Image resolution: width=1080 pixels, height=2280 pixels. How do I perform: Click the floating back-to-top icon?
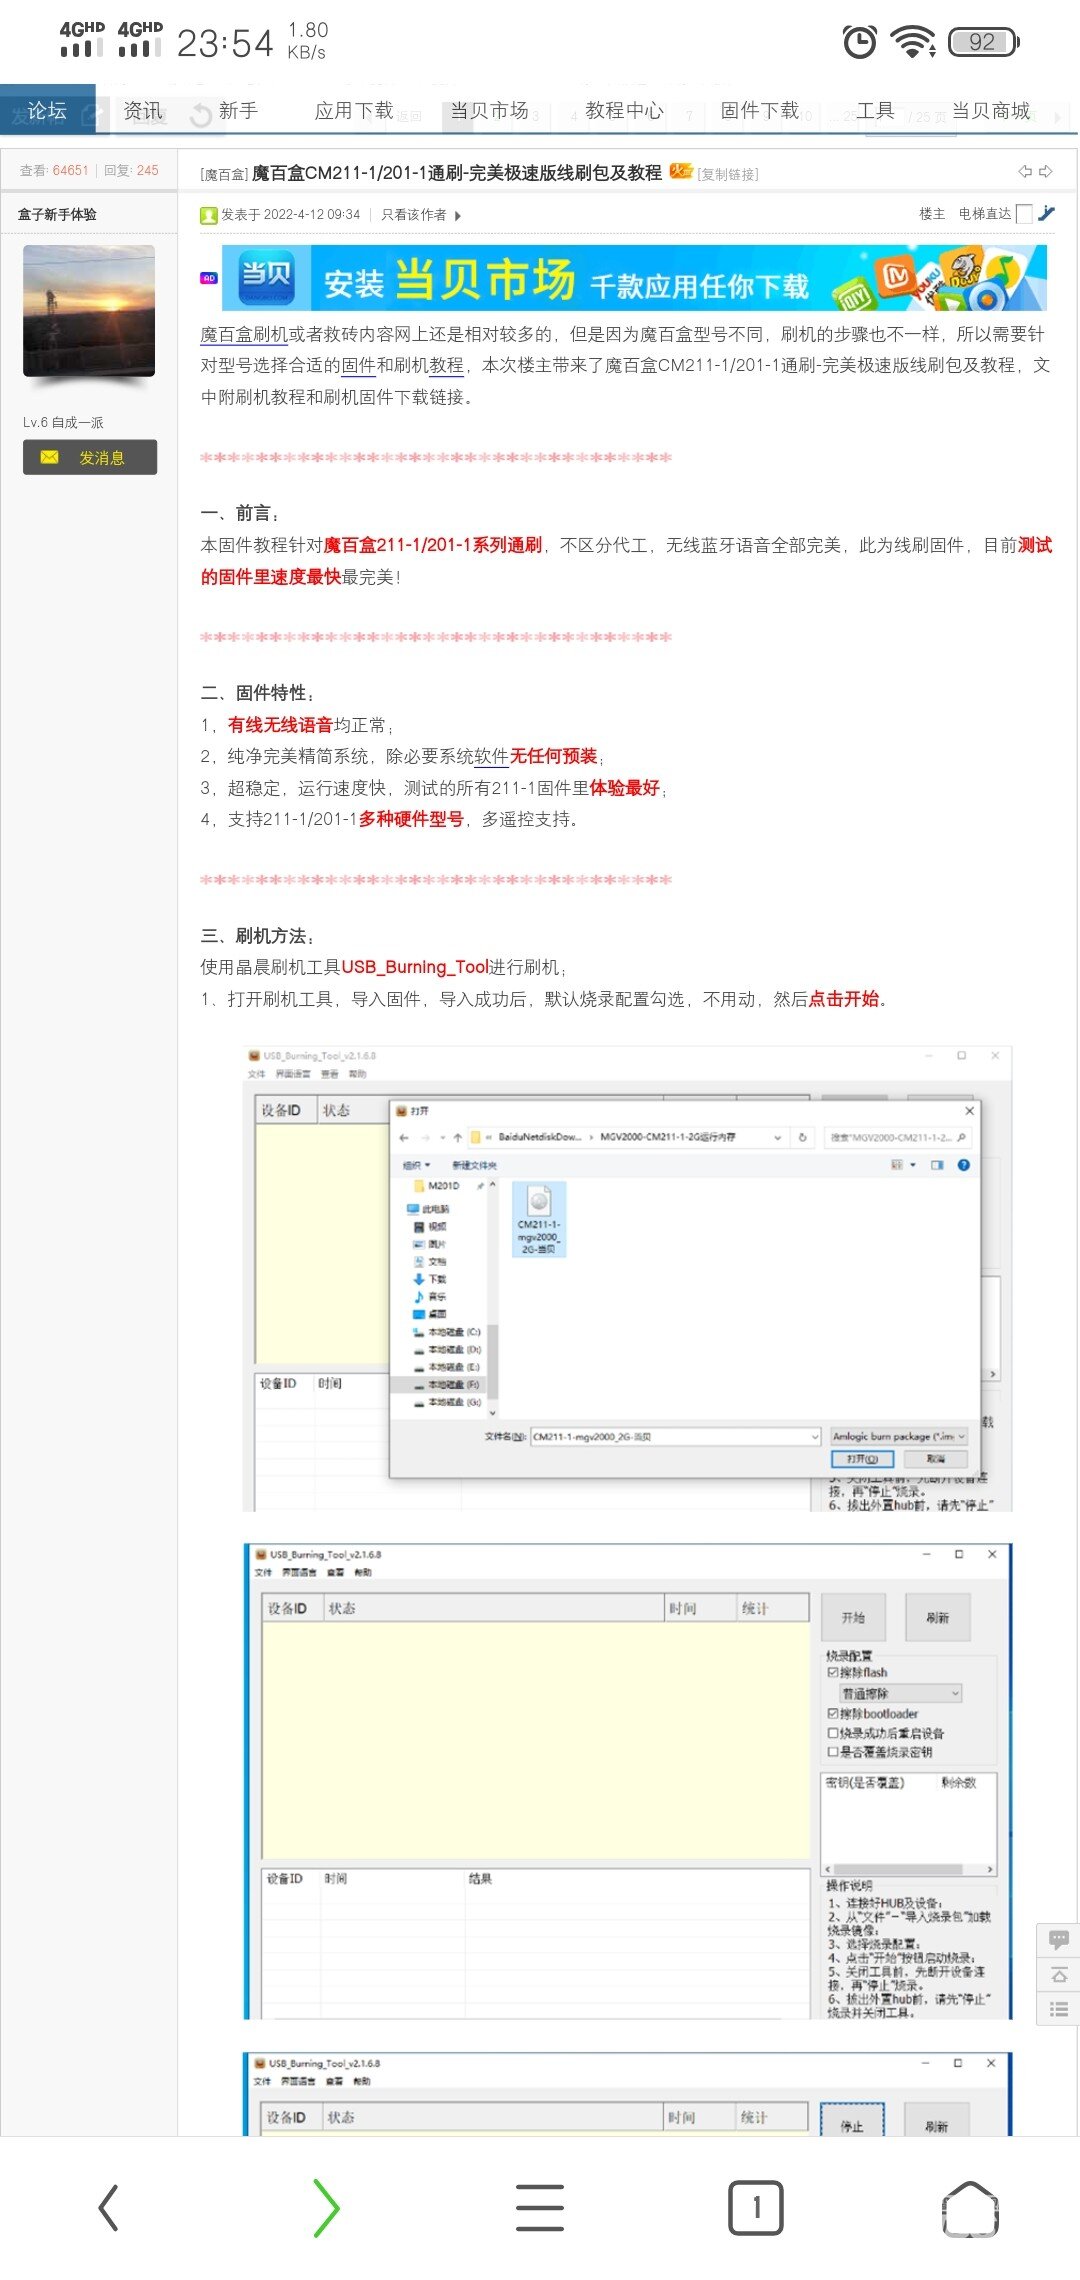1058,1975
